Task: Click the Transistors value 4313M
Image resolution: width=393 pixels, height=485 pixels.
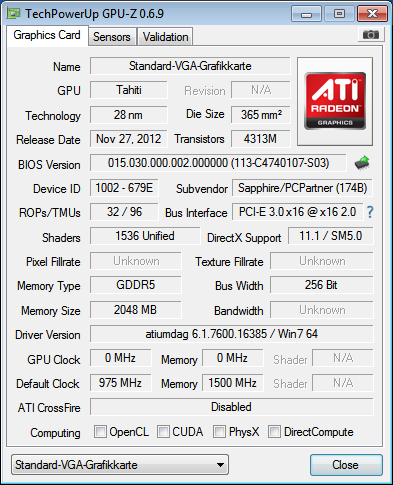Action: (261, 139)
